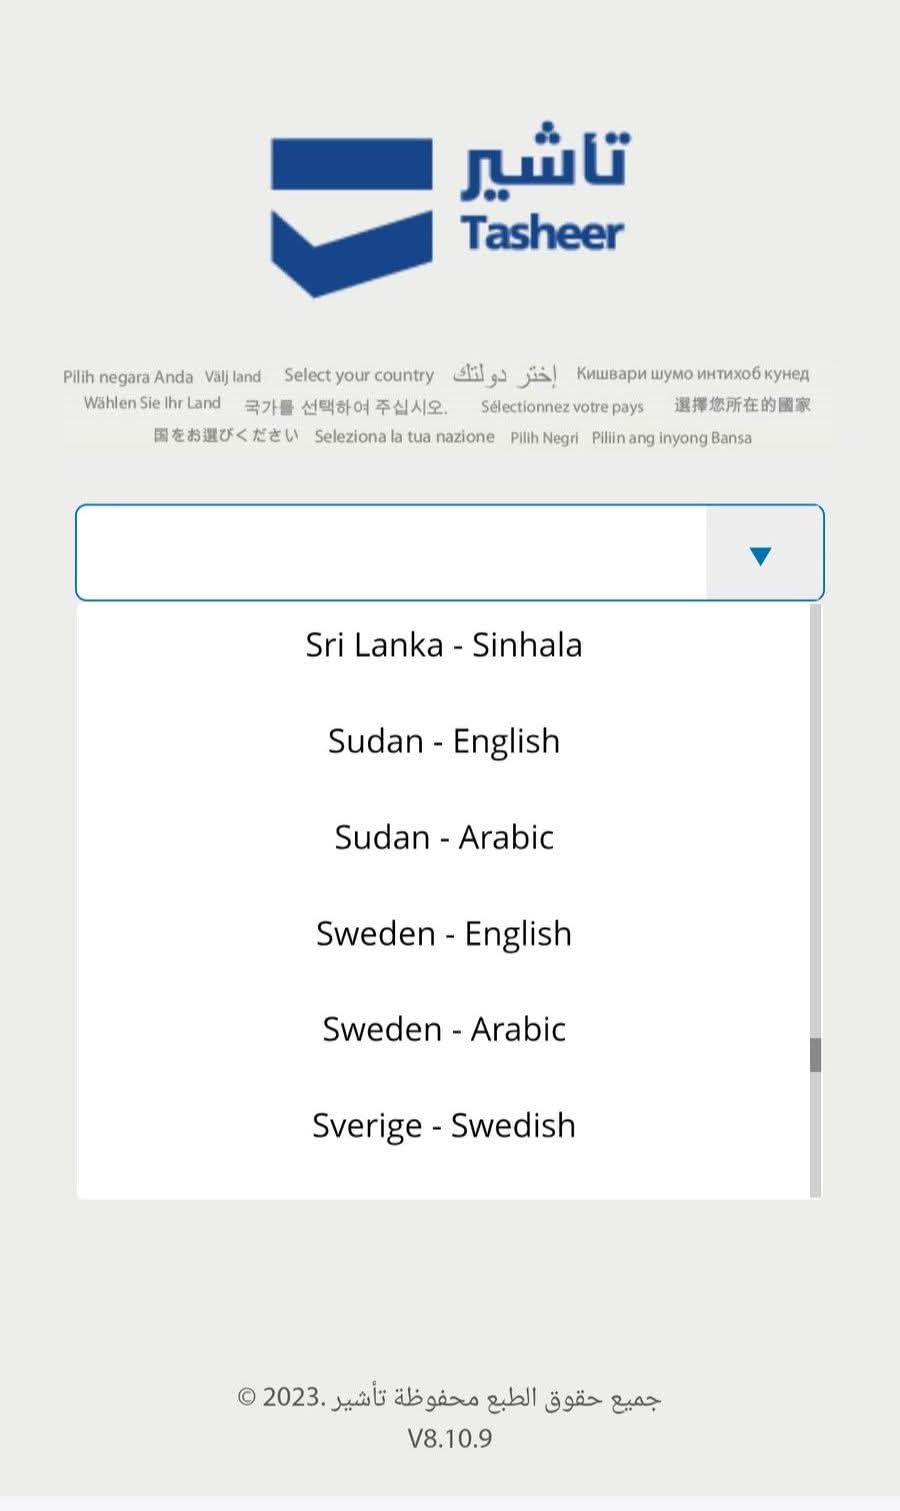The image size is (900, 1511).
Task: Choose Sverige - Swedish option
Action: point(444,1125)
